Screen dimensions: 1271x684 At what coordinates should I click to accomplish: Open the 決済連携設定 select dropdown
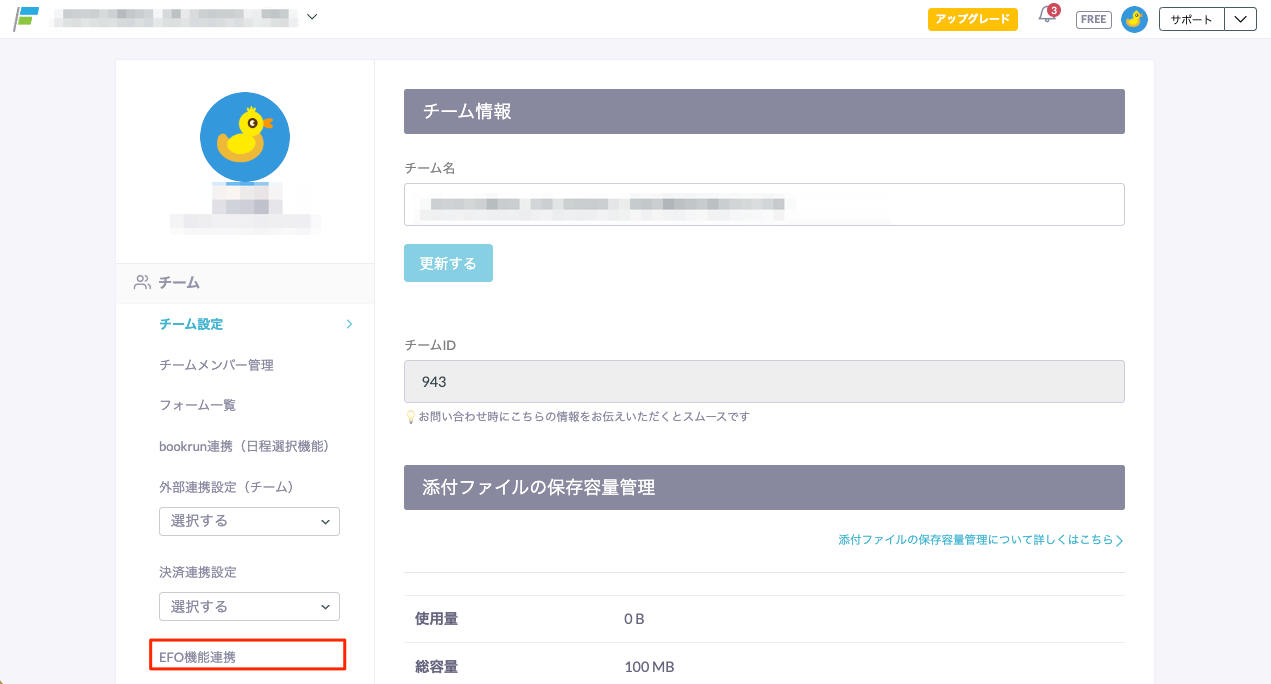249,607
